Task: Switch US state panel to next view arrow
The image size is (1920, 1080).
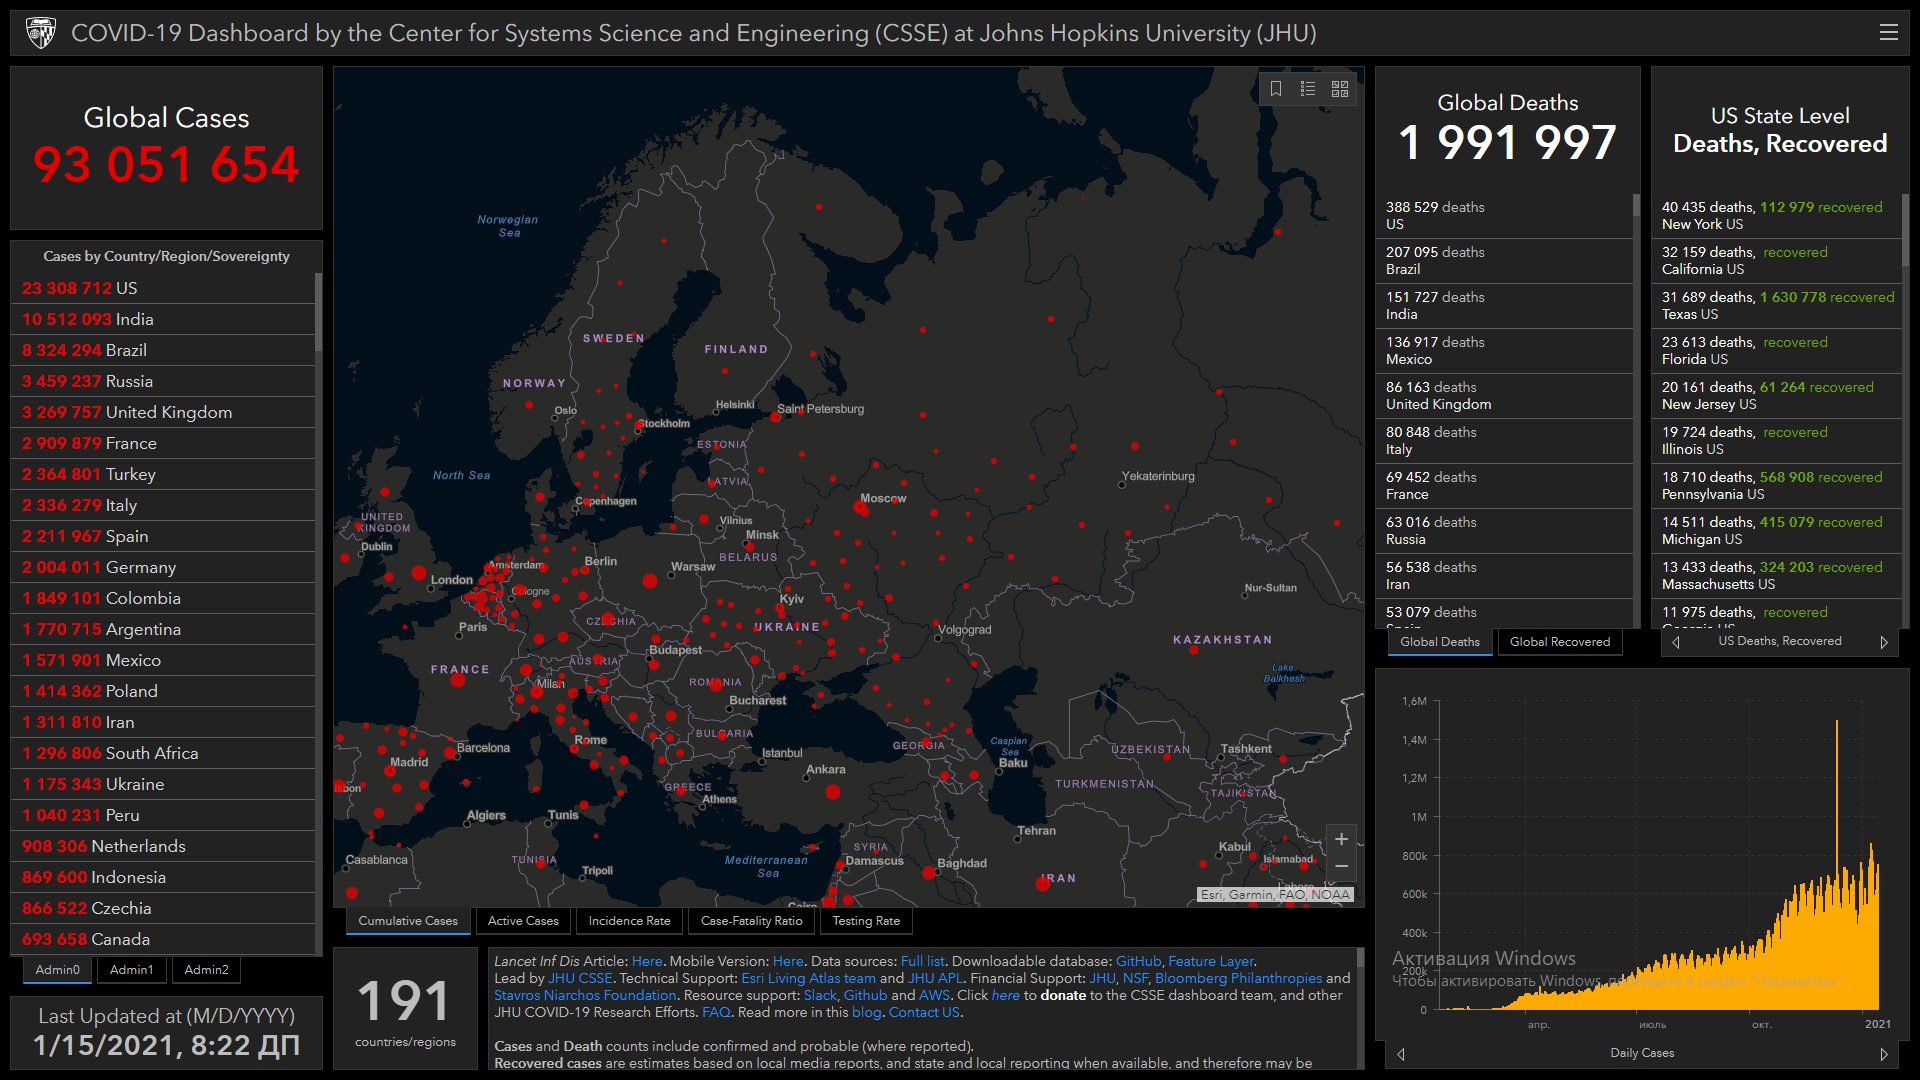Action: [x=1884, y=642]
